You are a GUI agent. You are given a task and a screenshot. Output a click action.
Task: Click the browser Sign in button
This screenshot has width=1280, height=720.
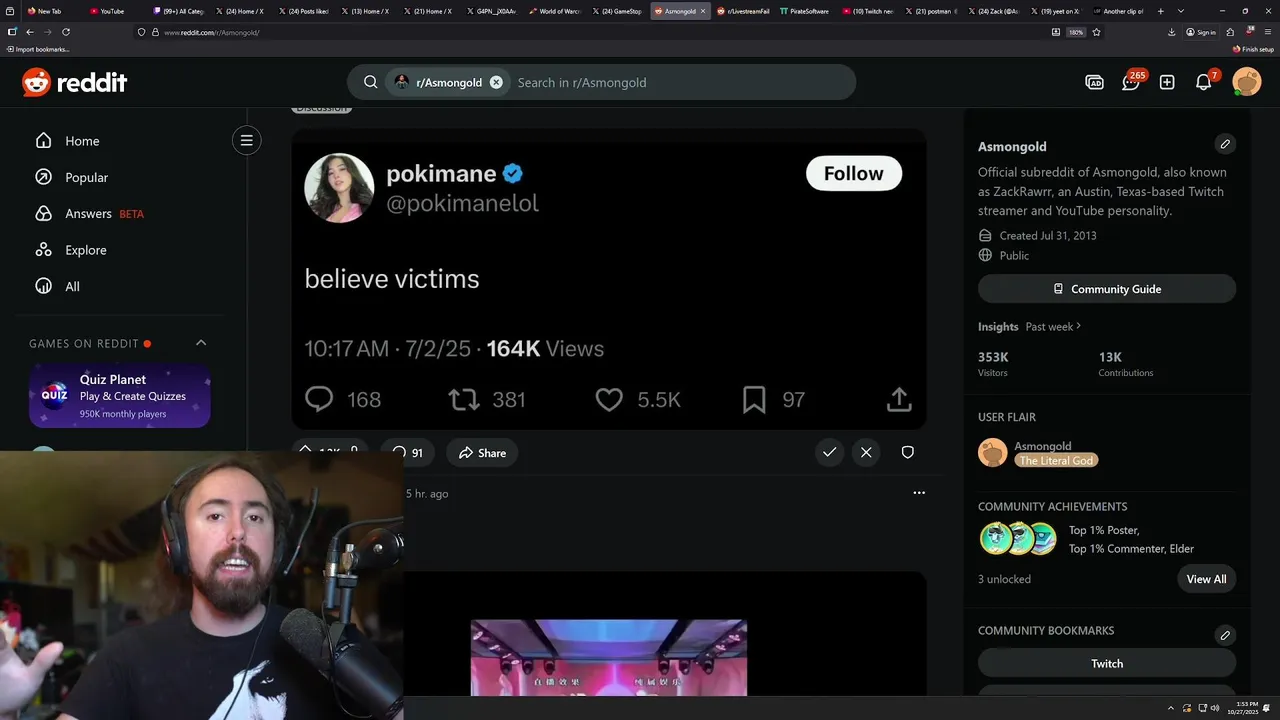click(1202, 32)
